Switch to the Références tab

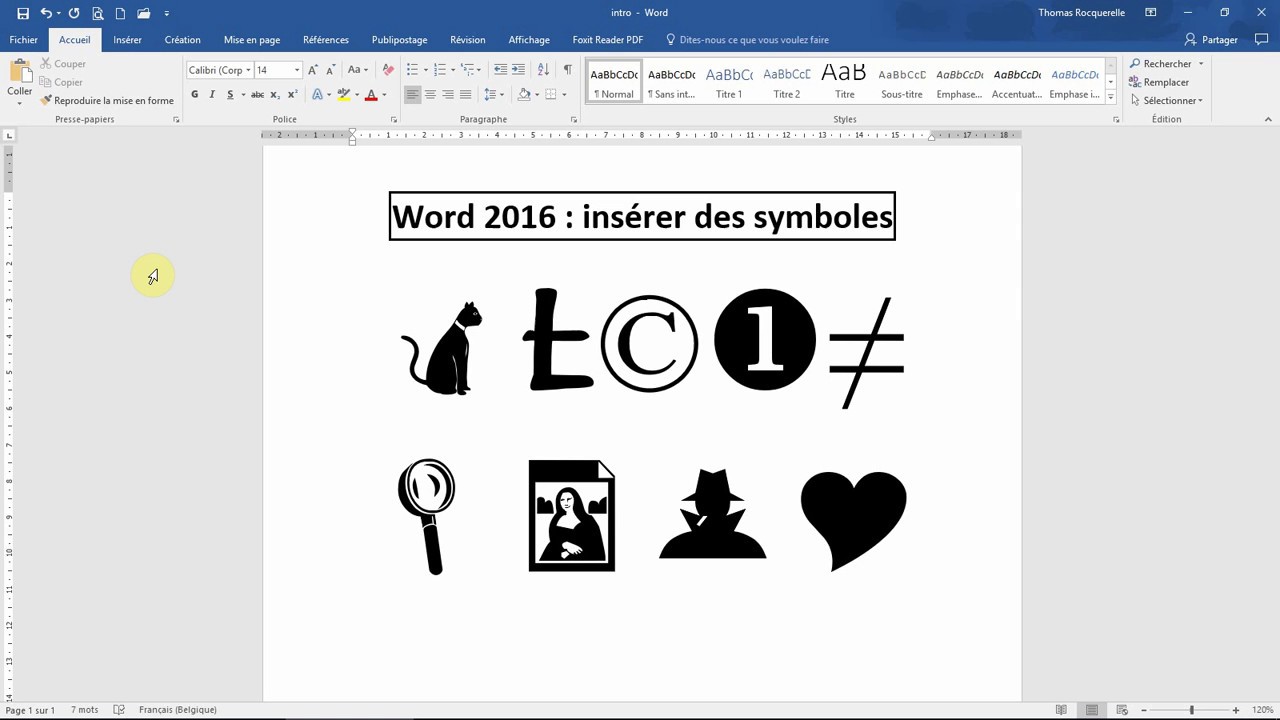tap(326, 40)
